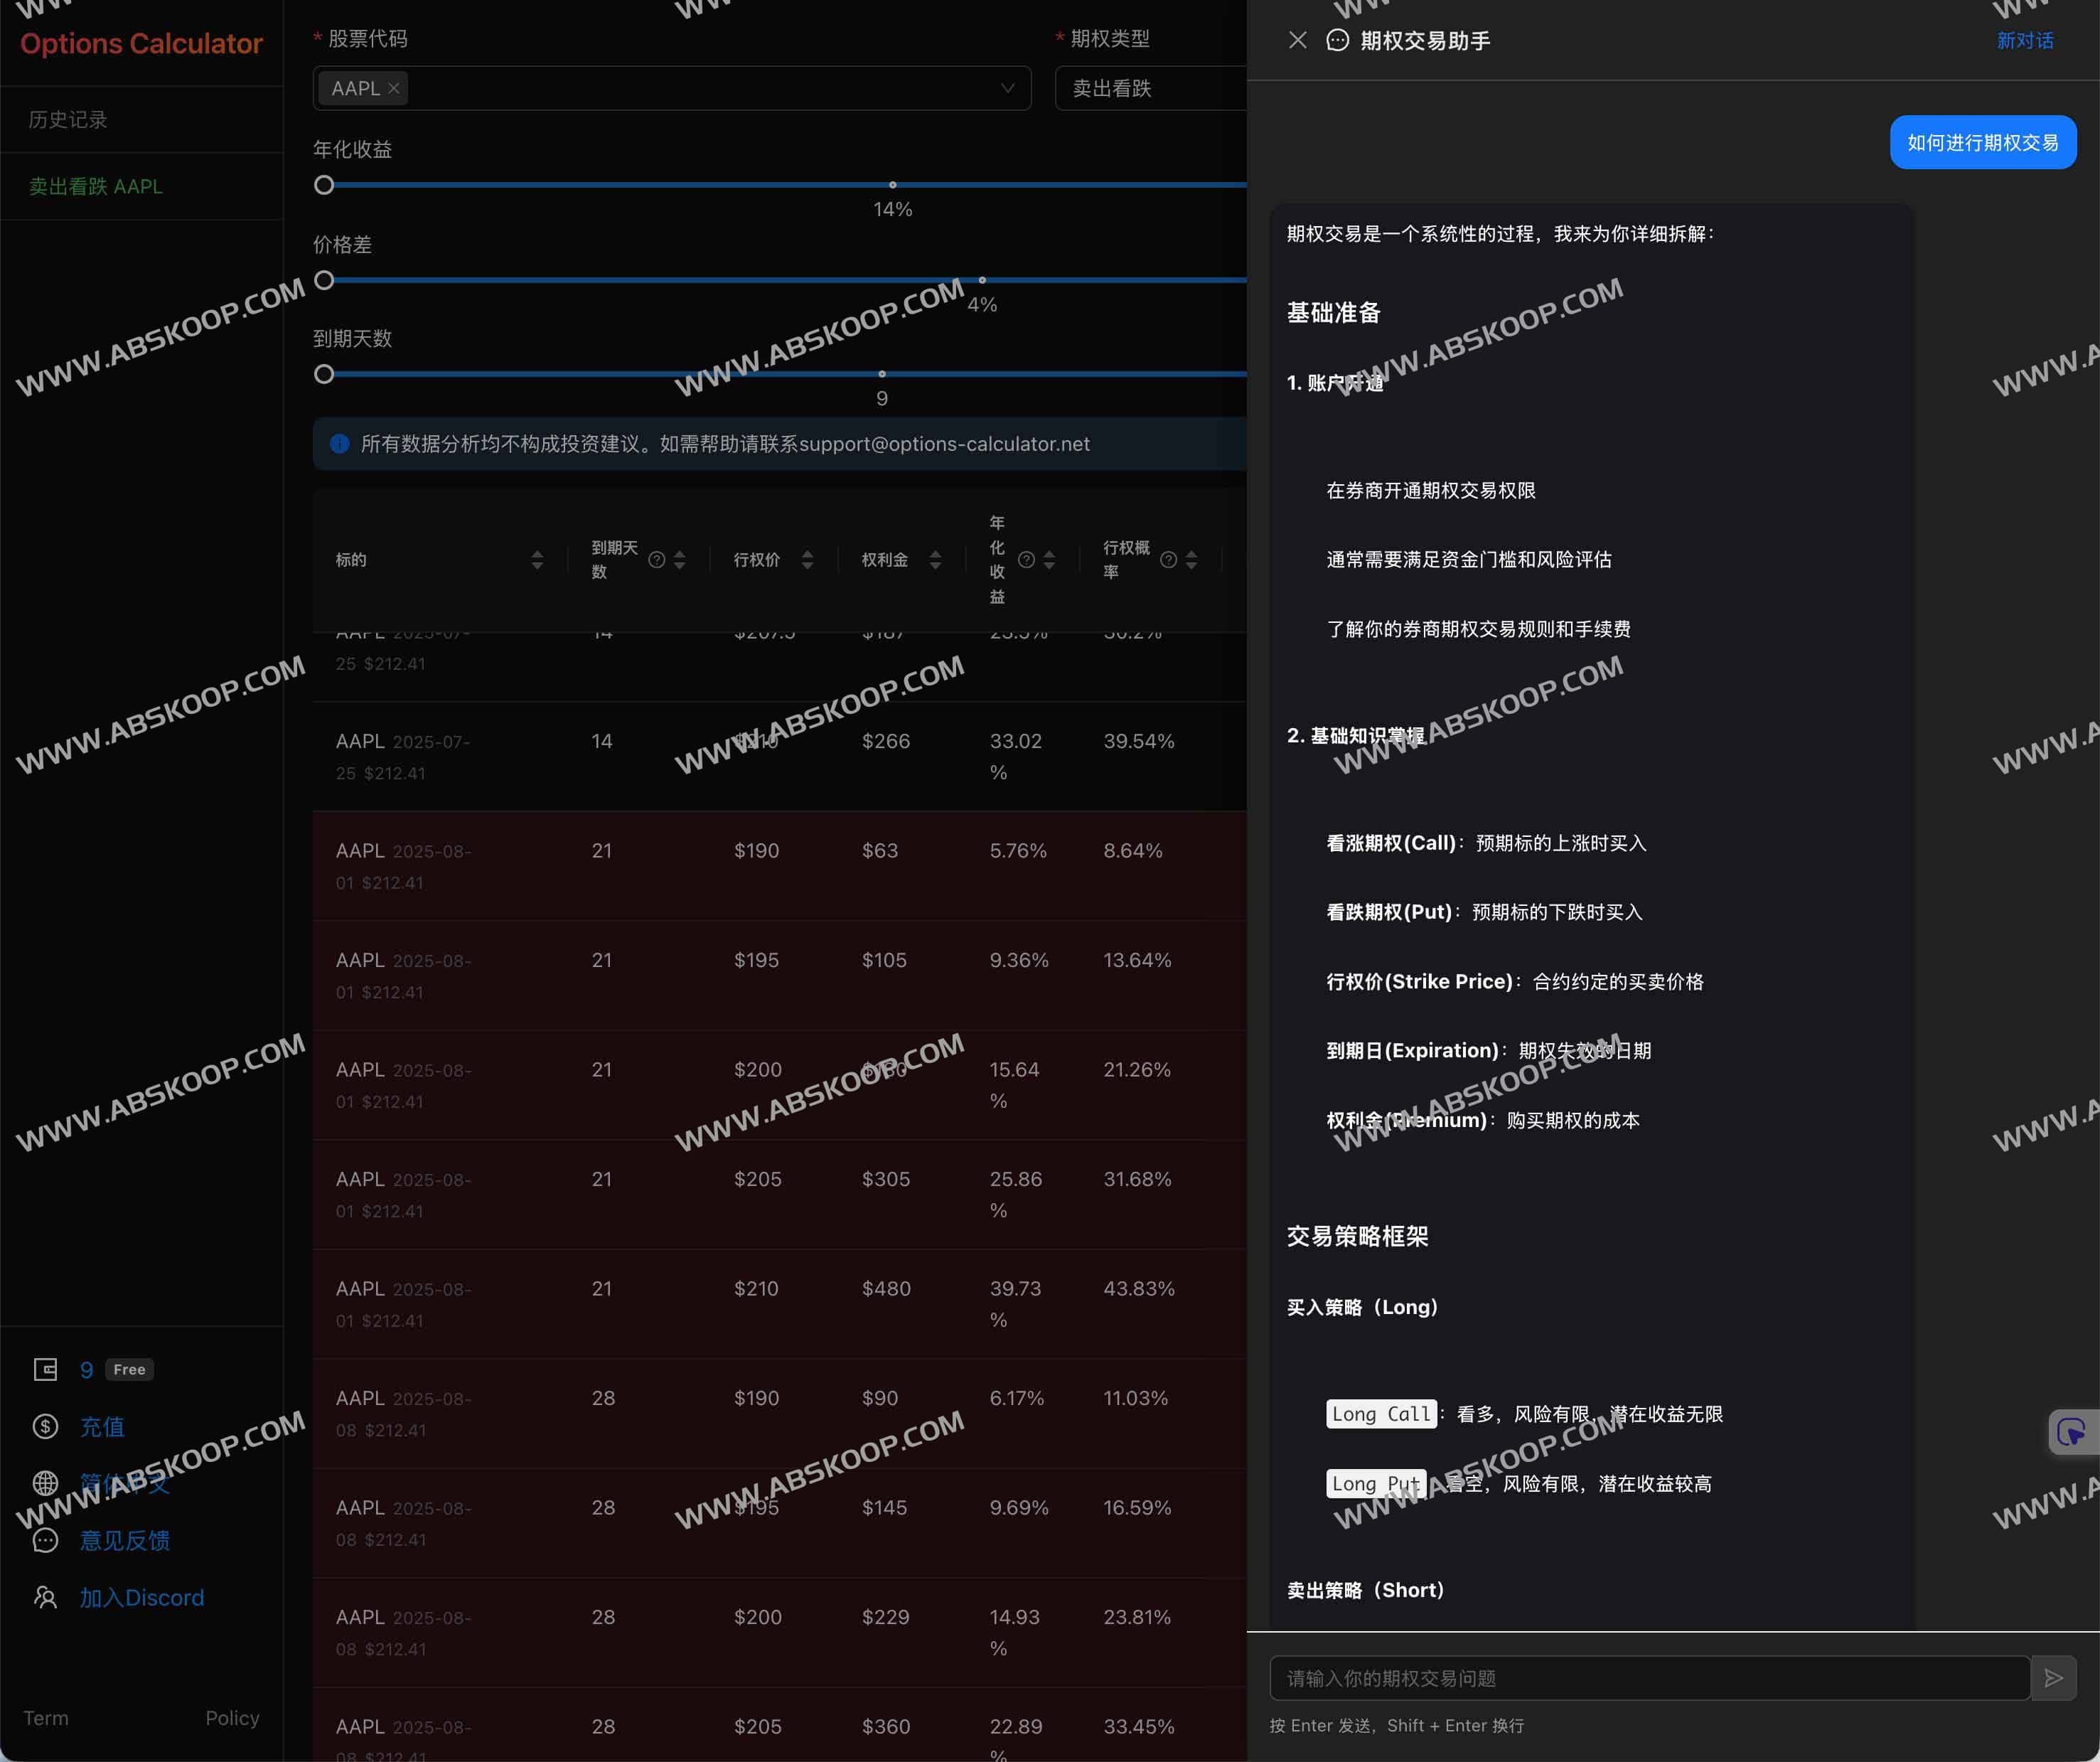This screenshot has width=2100, height=1762.
Task: Sort table by 权利金 column
Action: pyautogui.click(x=935, y=560)
